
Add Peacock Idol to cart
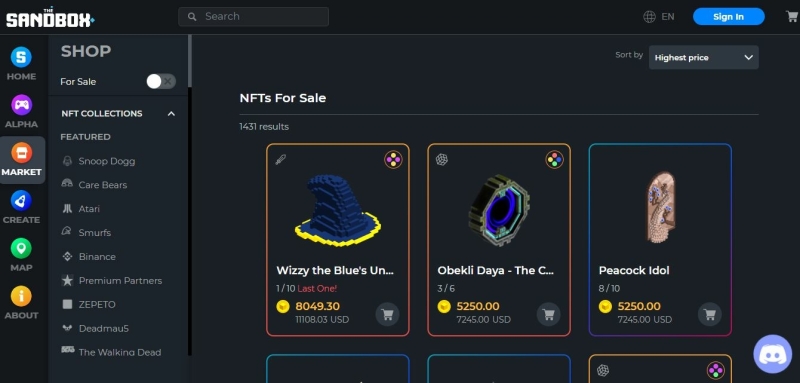tap(710, 314)
